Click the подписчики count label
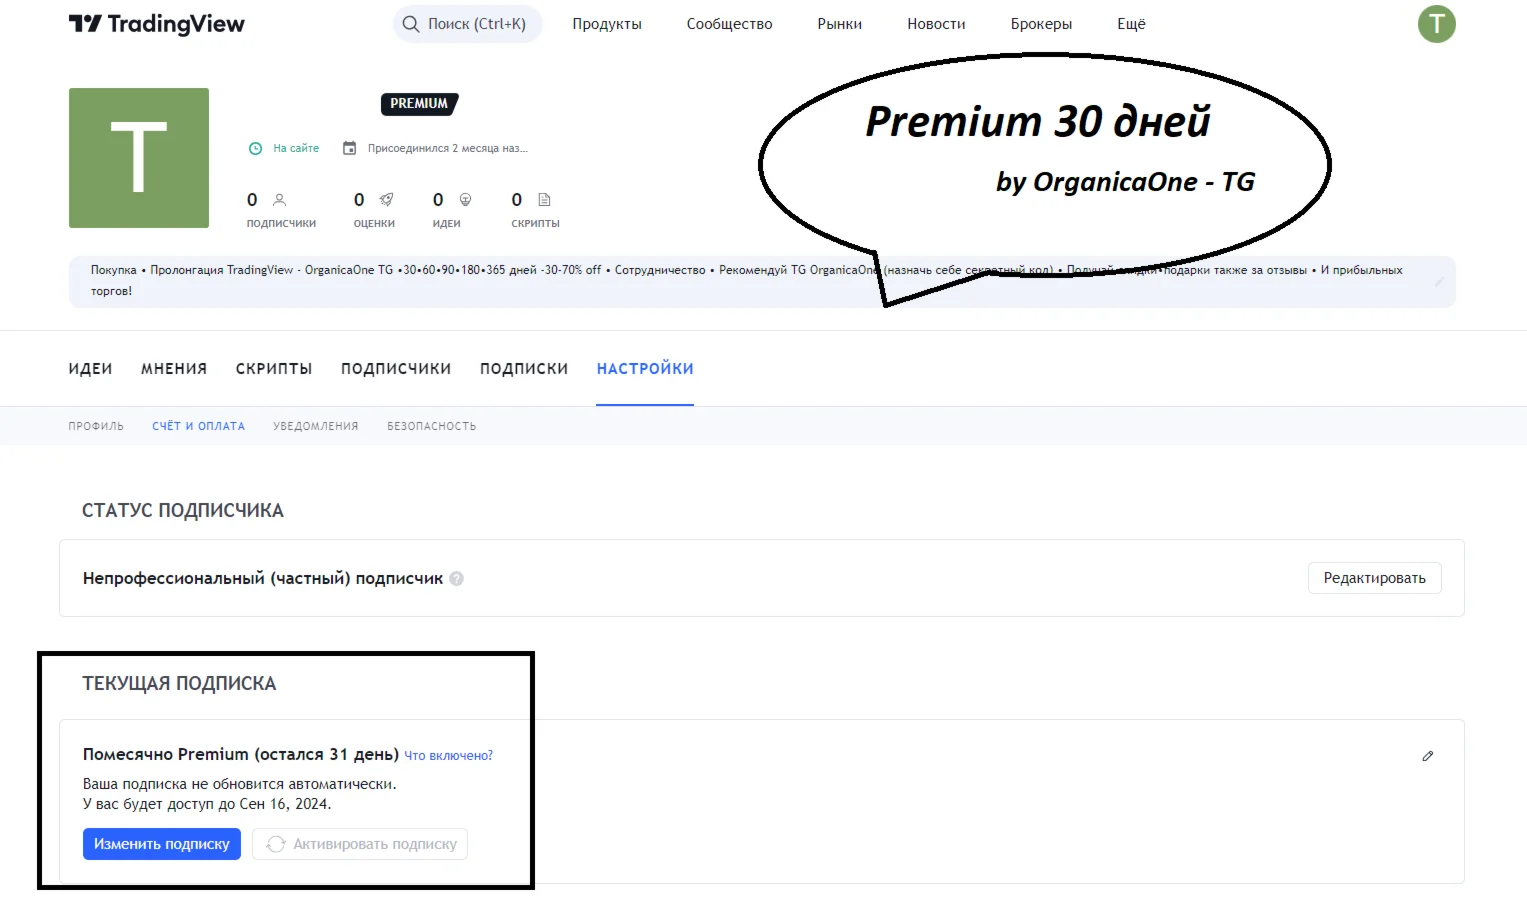1527x909 pixels. pos(281,224)
